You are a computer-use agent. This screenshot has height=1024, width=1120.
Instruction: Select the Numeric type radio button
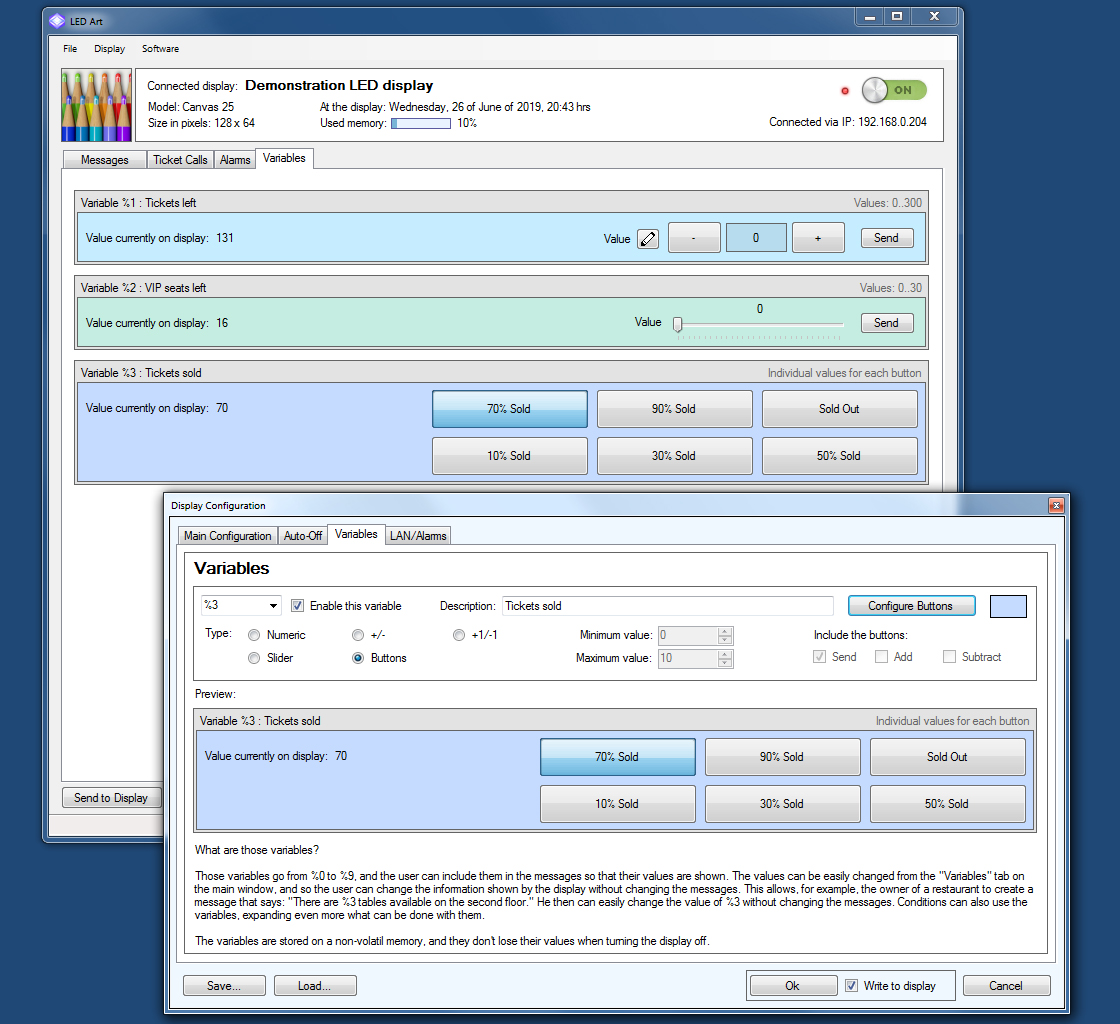[254, 635]
